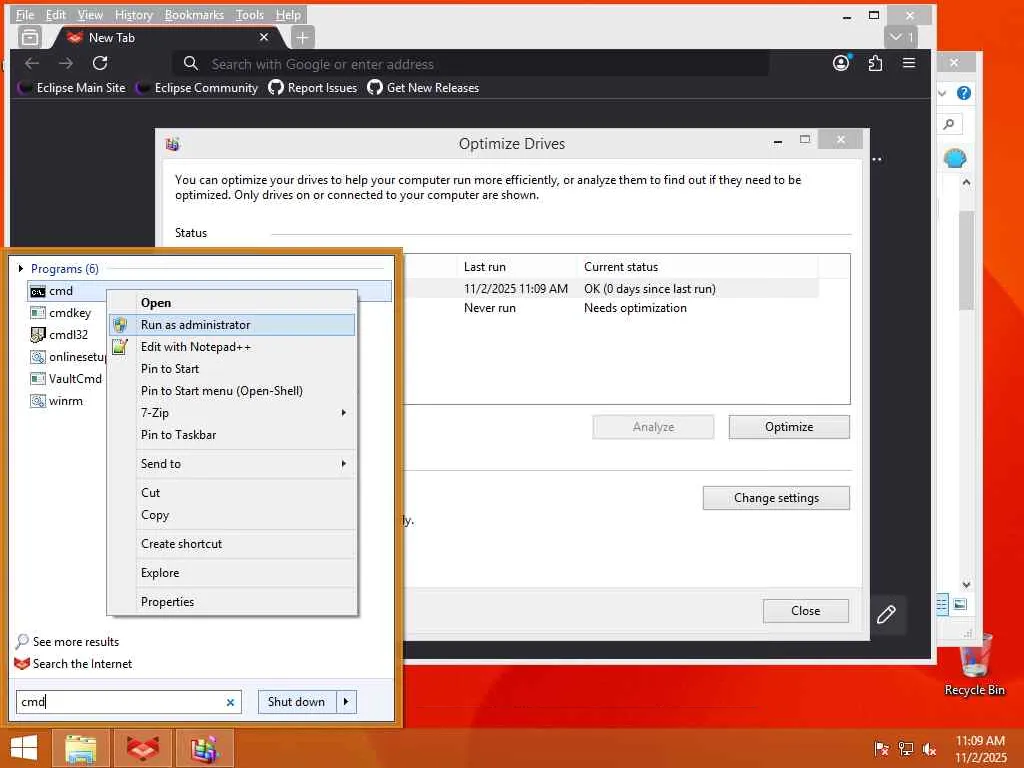Viewport: 1024px width, 768px height.
Task: Click the right window vertical scrollbar
Action: (x=967, y=261)
